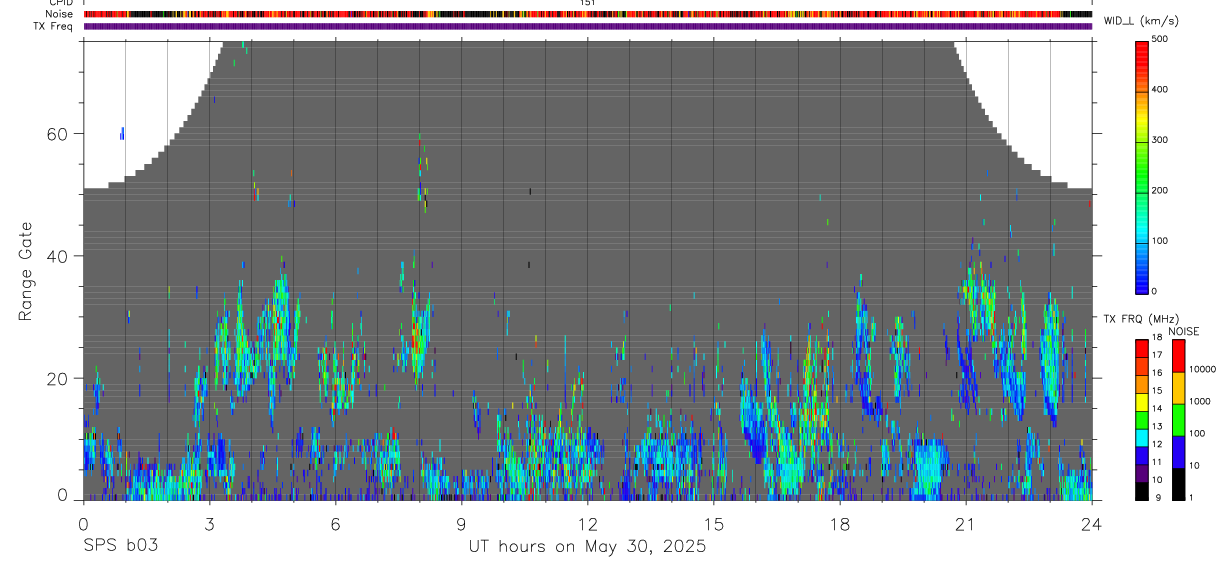
Task: Click x-axis tick label '9'
Action: point(461,525)
